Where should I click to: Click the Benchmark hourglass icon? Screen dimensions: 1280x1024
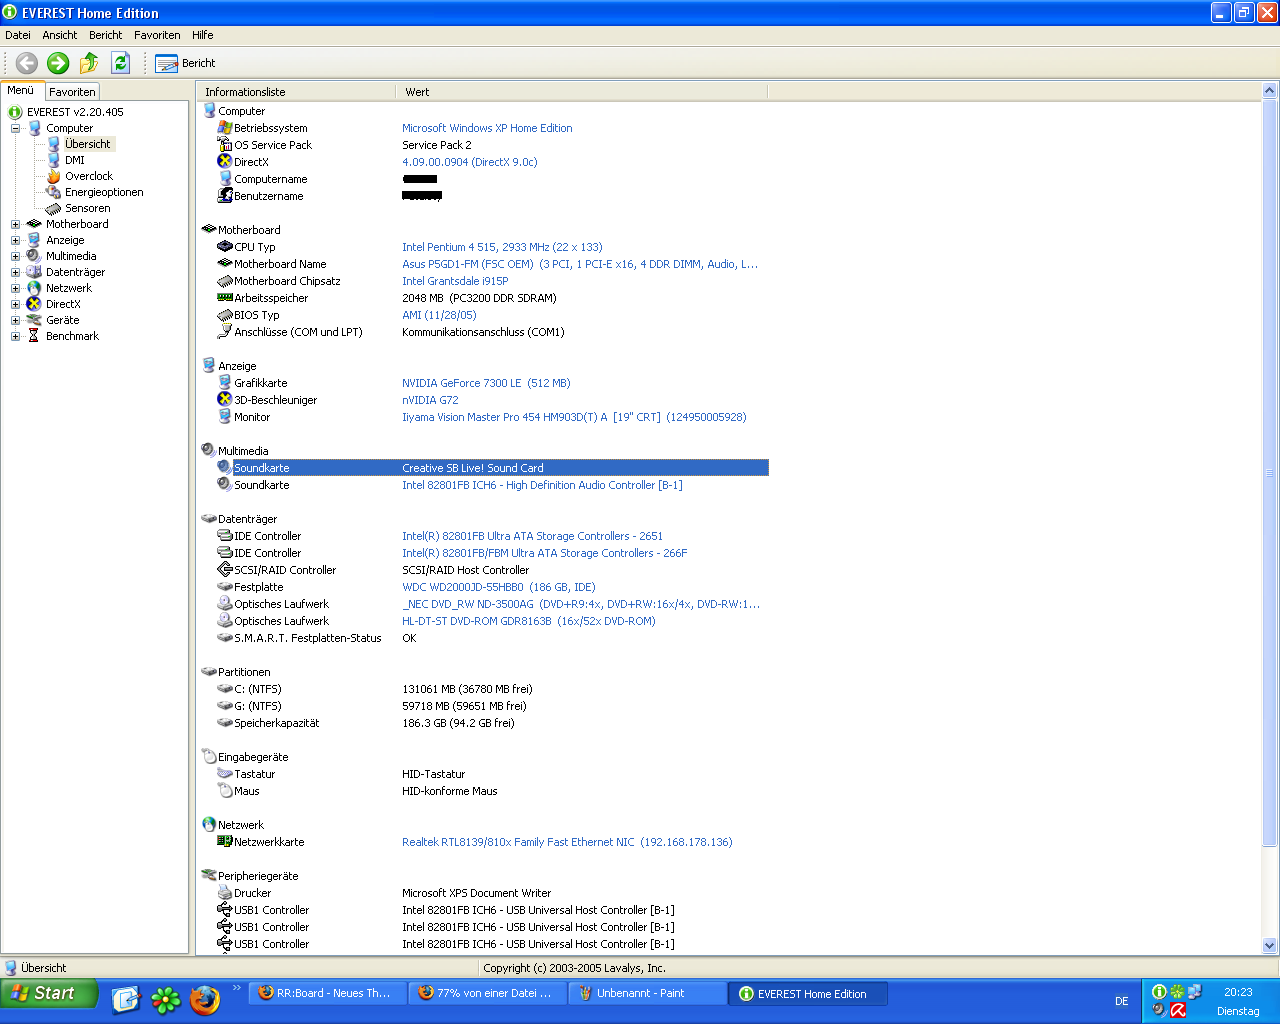34,336
